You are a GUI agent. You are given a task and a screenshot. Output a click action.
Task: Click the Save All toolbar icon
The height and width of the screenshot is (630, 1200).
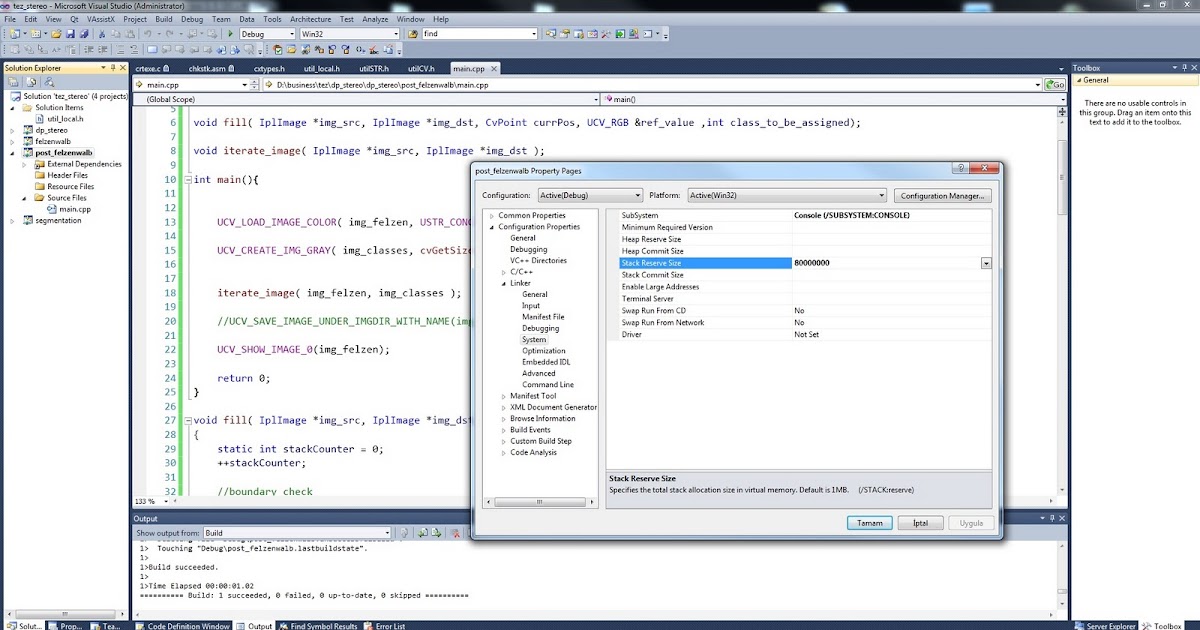(84, 34)
